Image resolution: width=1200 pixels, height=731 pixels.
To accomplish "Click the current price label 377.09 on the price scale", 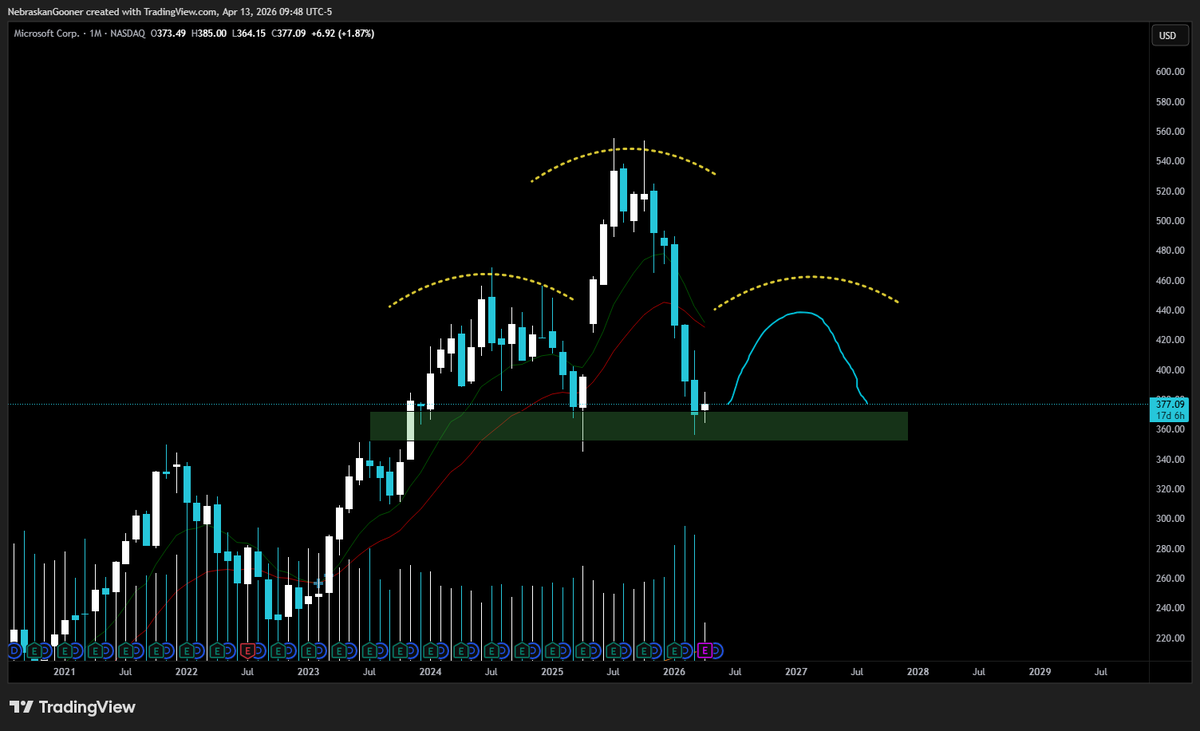I will pyautogui.click(x=1168, y=404).
